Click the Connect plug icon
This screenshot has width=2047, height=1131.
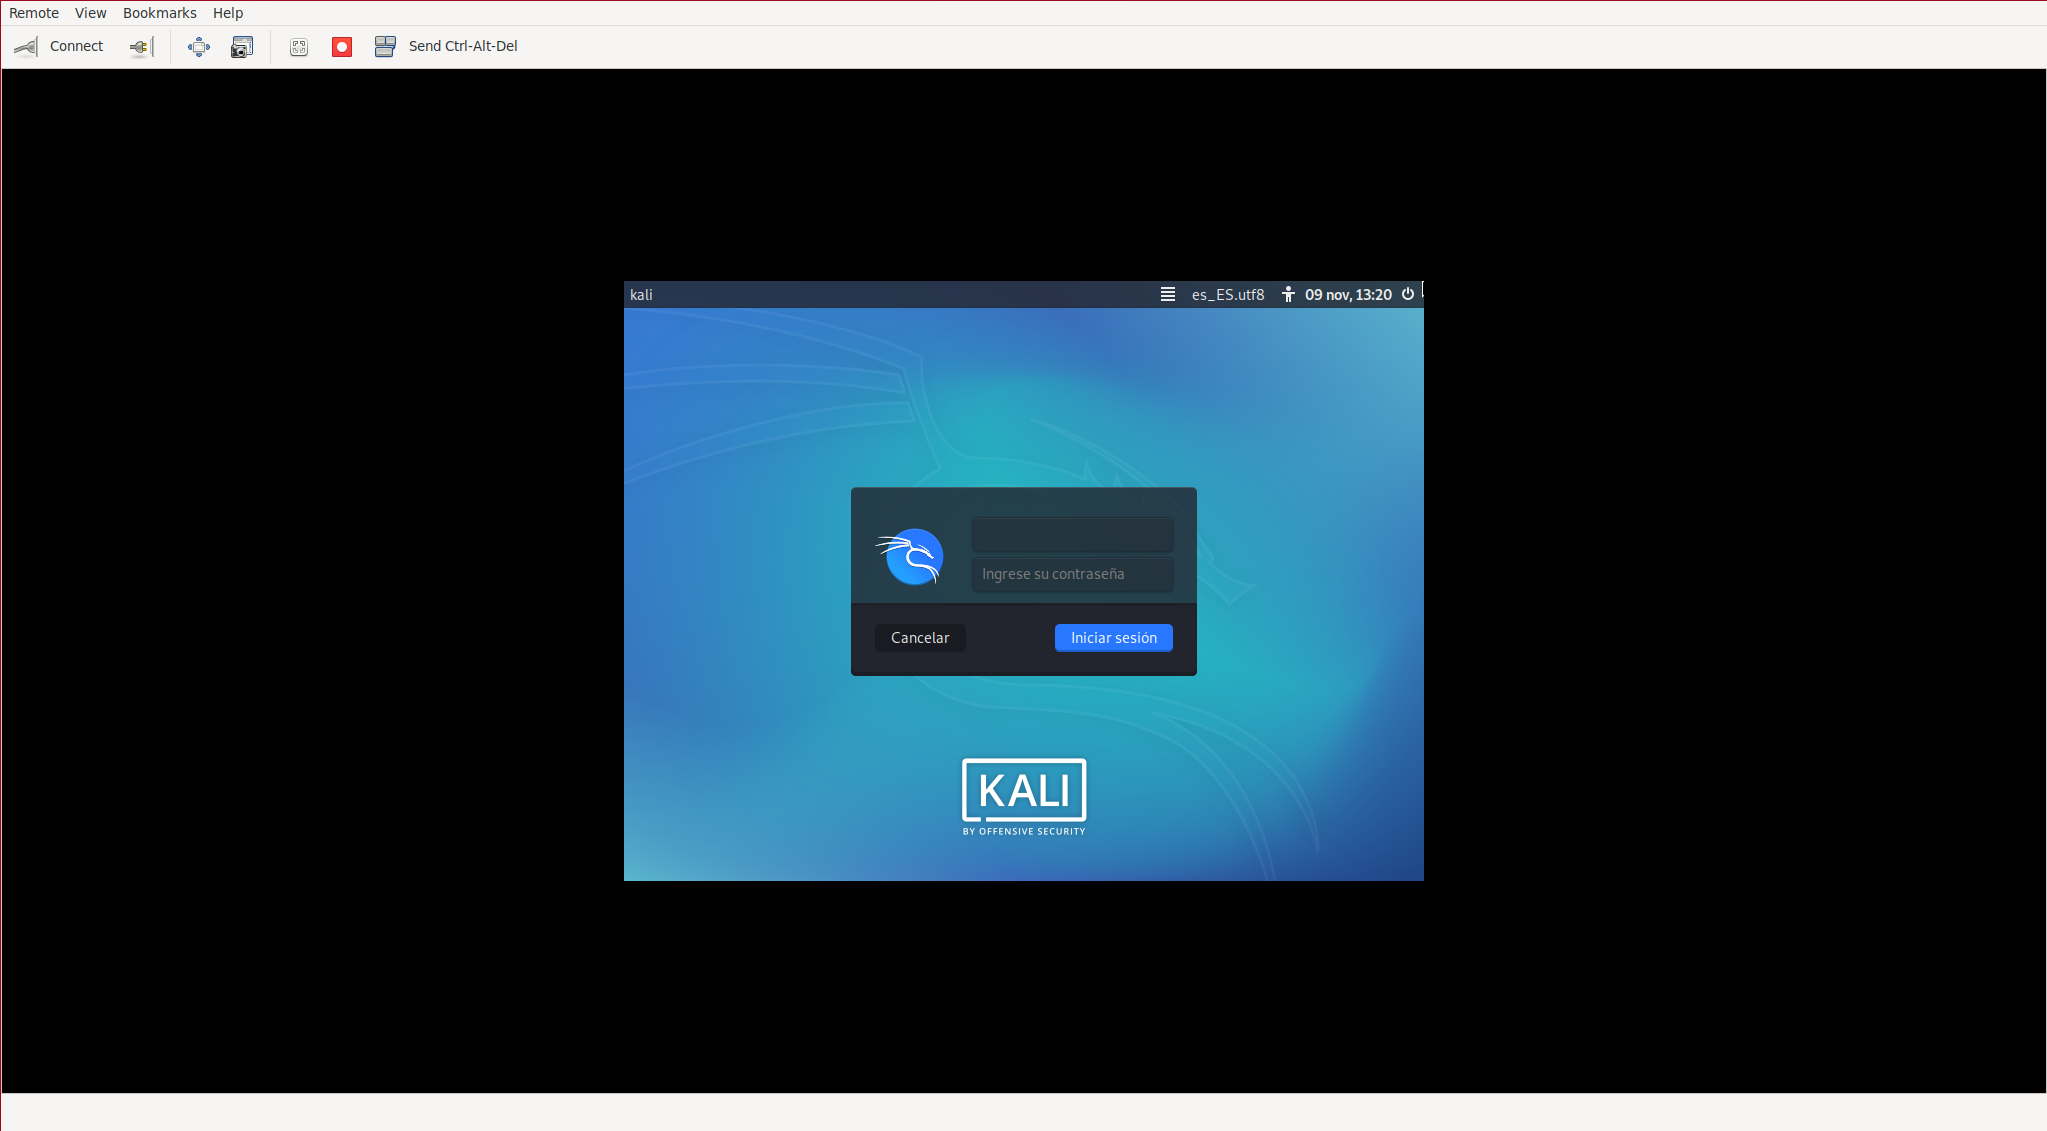[27, 47]
